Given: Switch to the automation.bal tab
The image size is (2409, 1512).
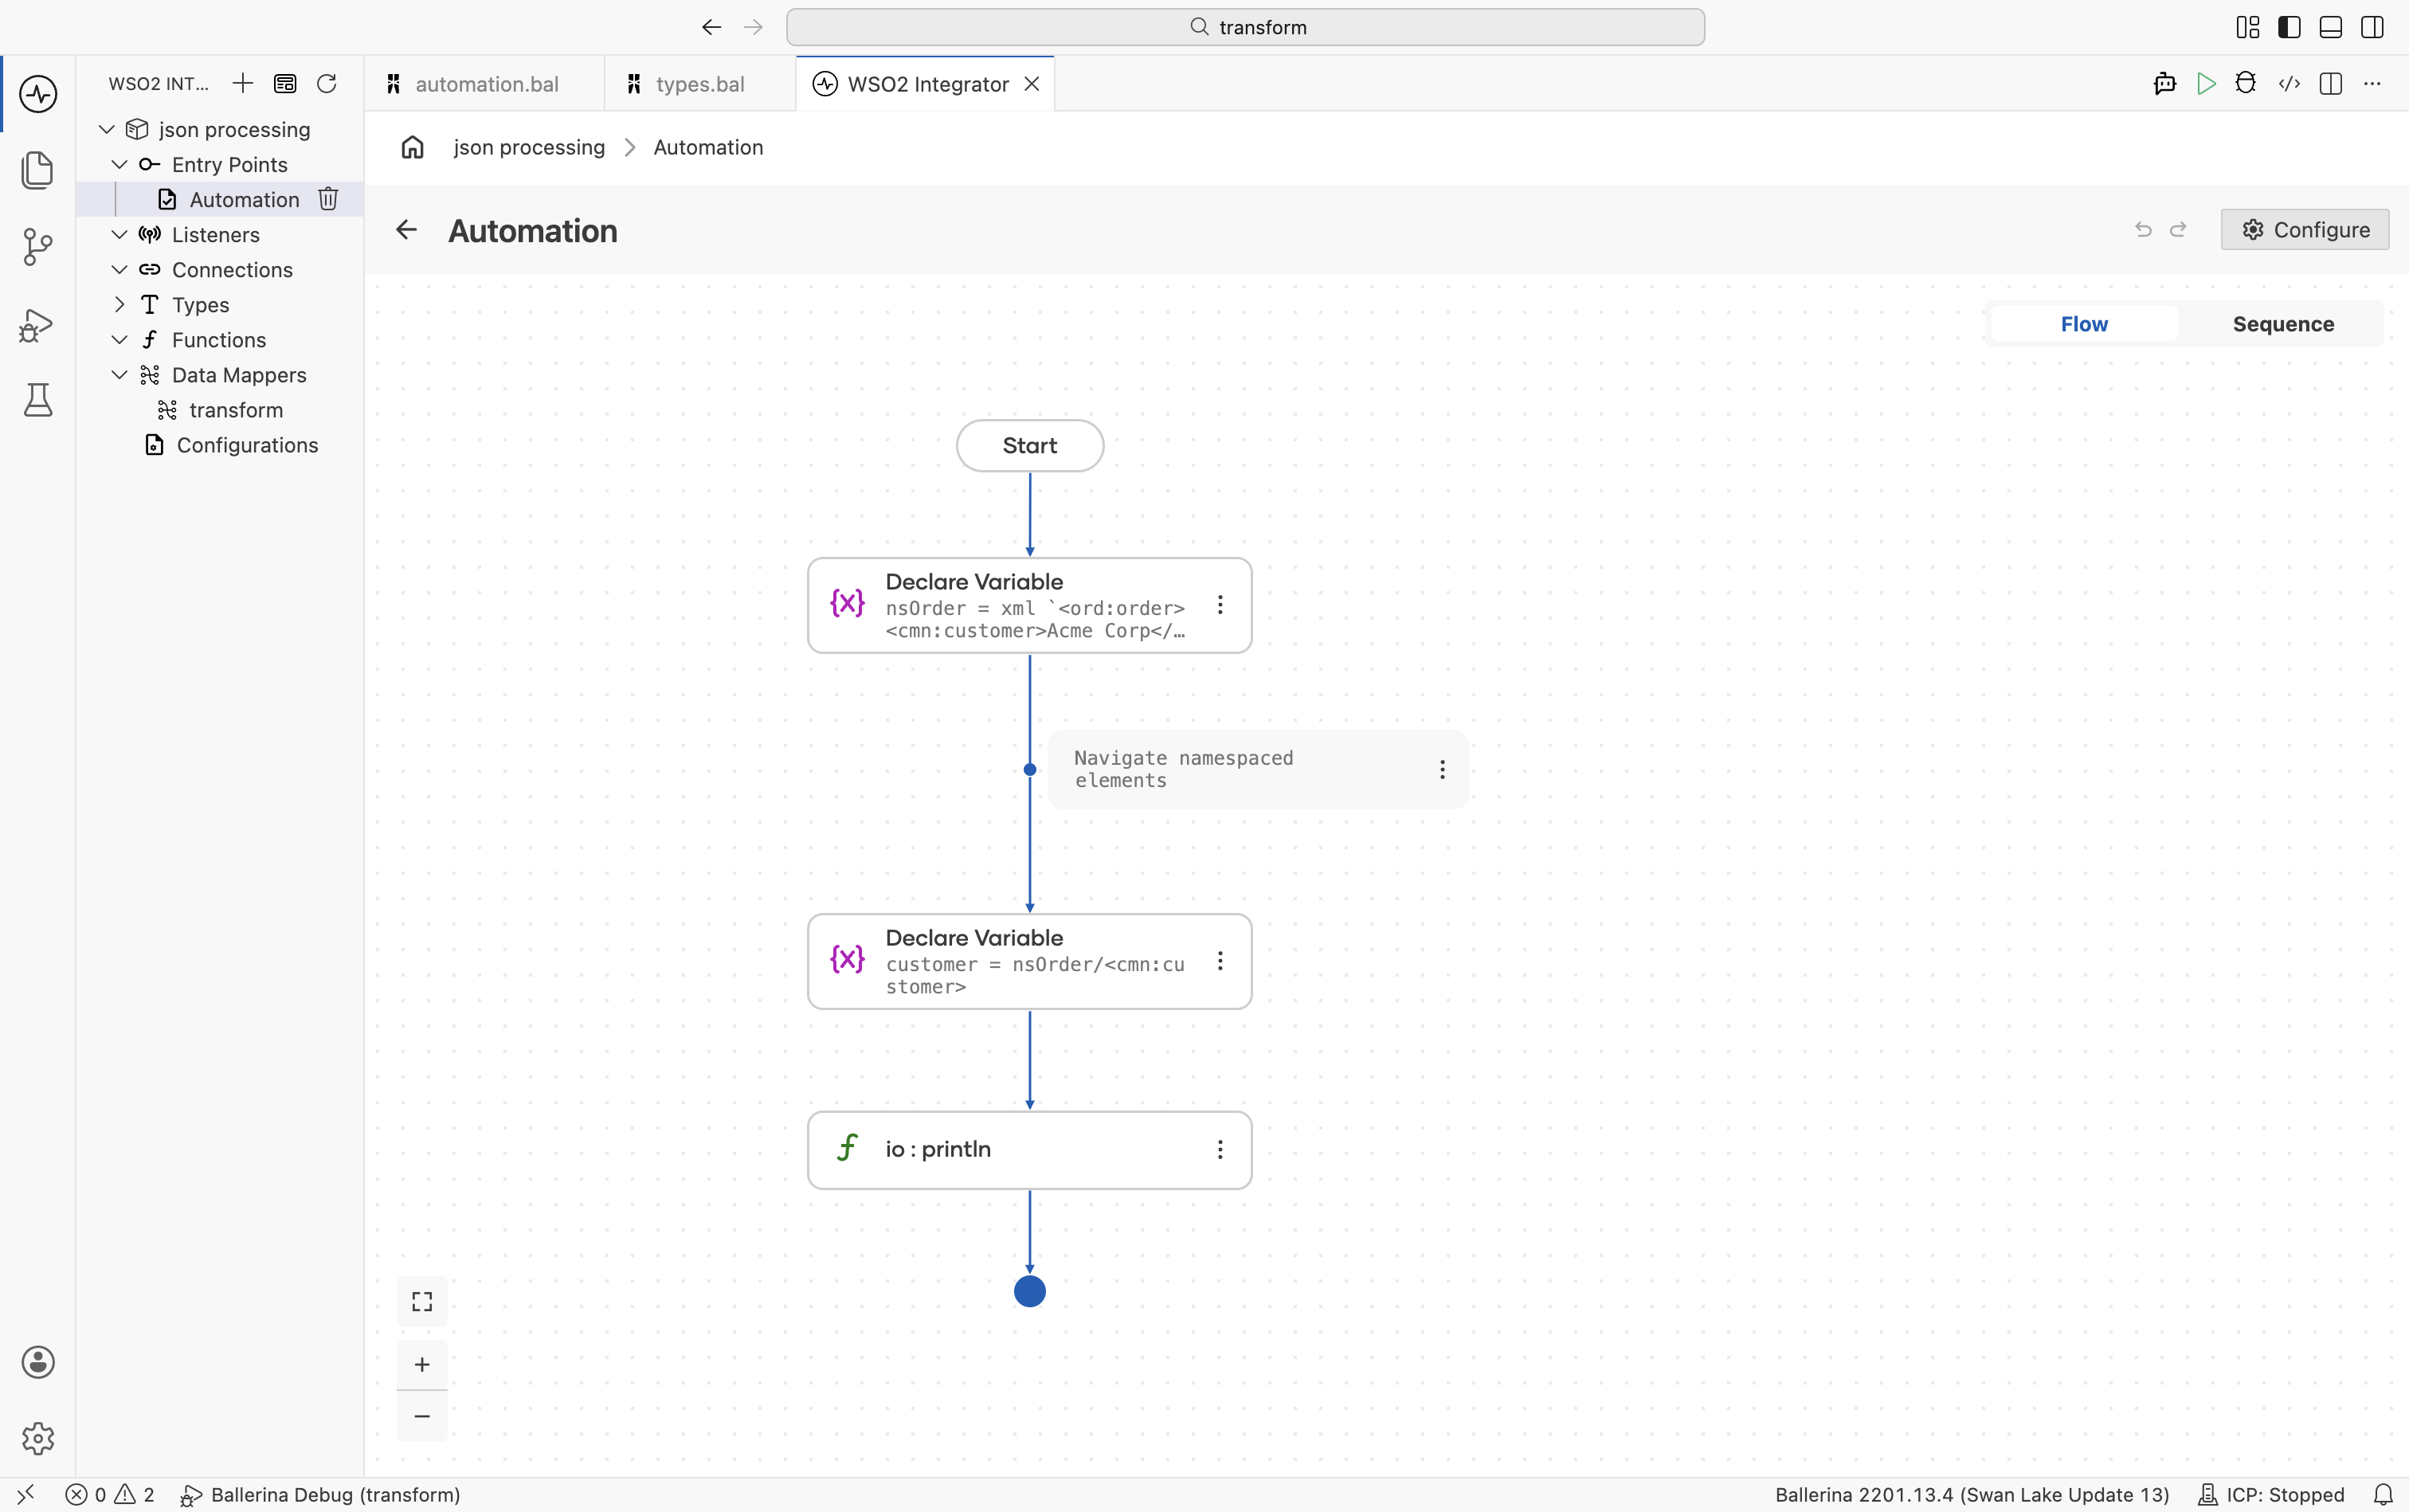Looking at the screenshot, I should pyautogui.click(x=485, y=84).
